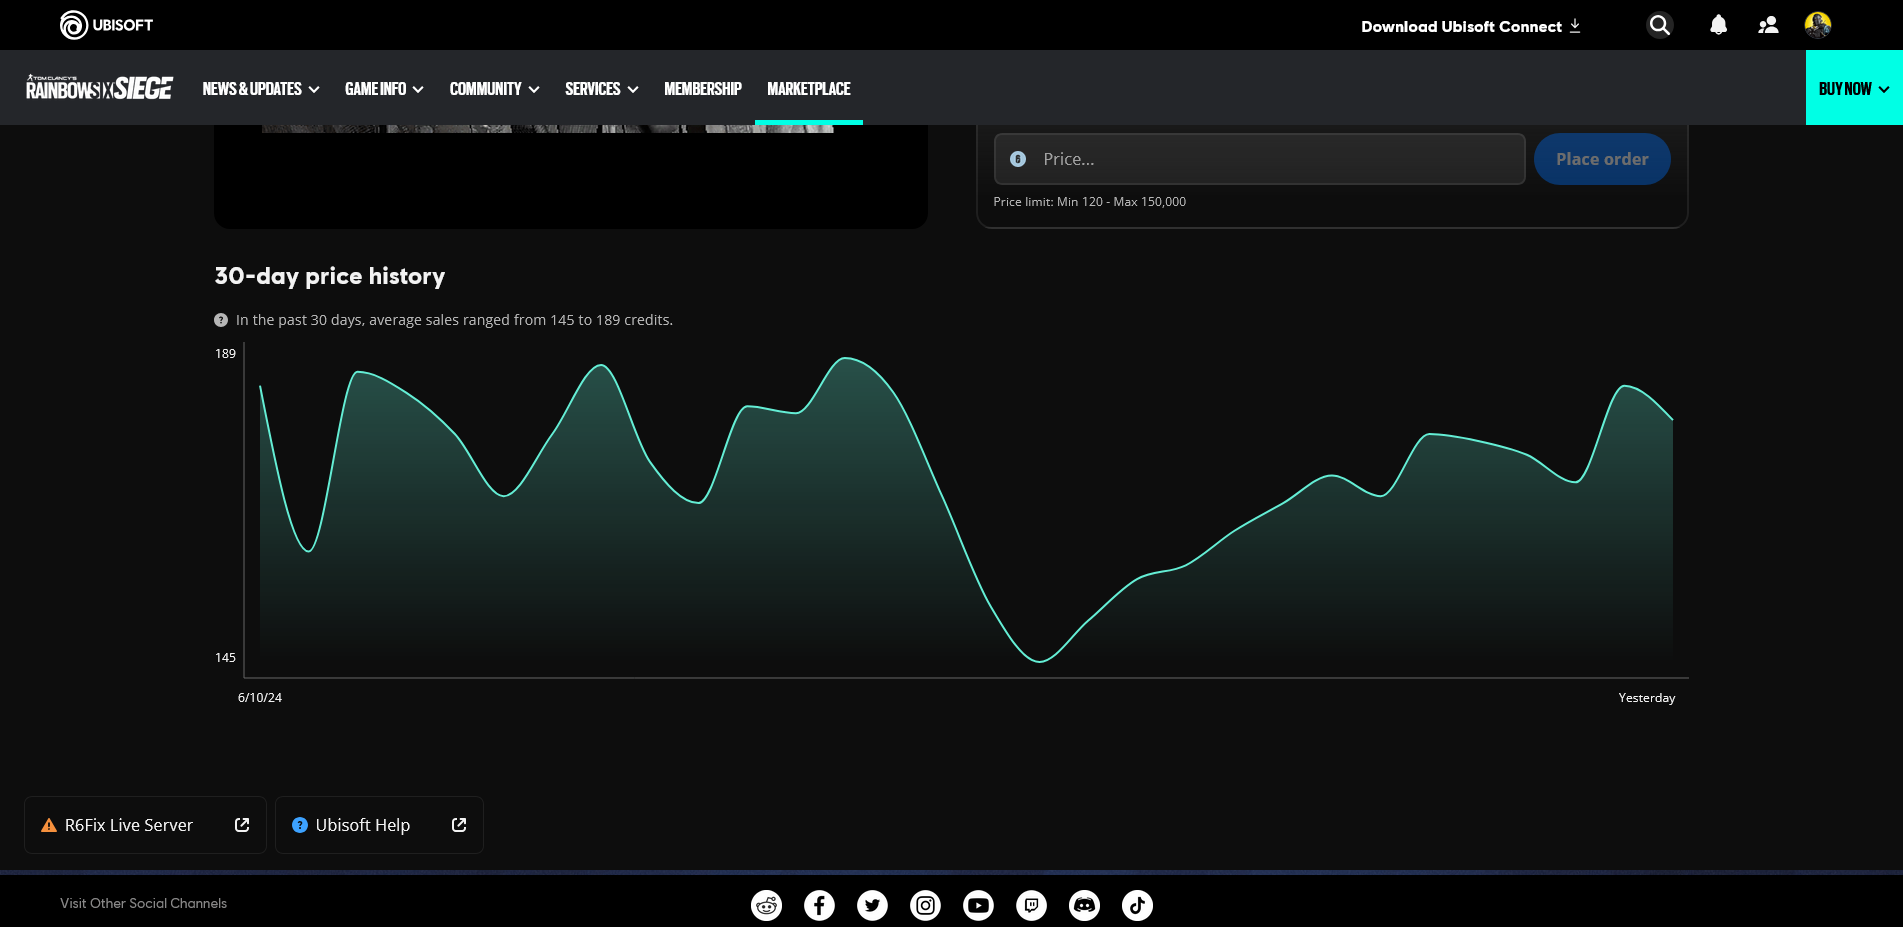Click the Place order button
Image resolution: width=1903 pixels, height=927 pixels.
[x=1602, y=159]
